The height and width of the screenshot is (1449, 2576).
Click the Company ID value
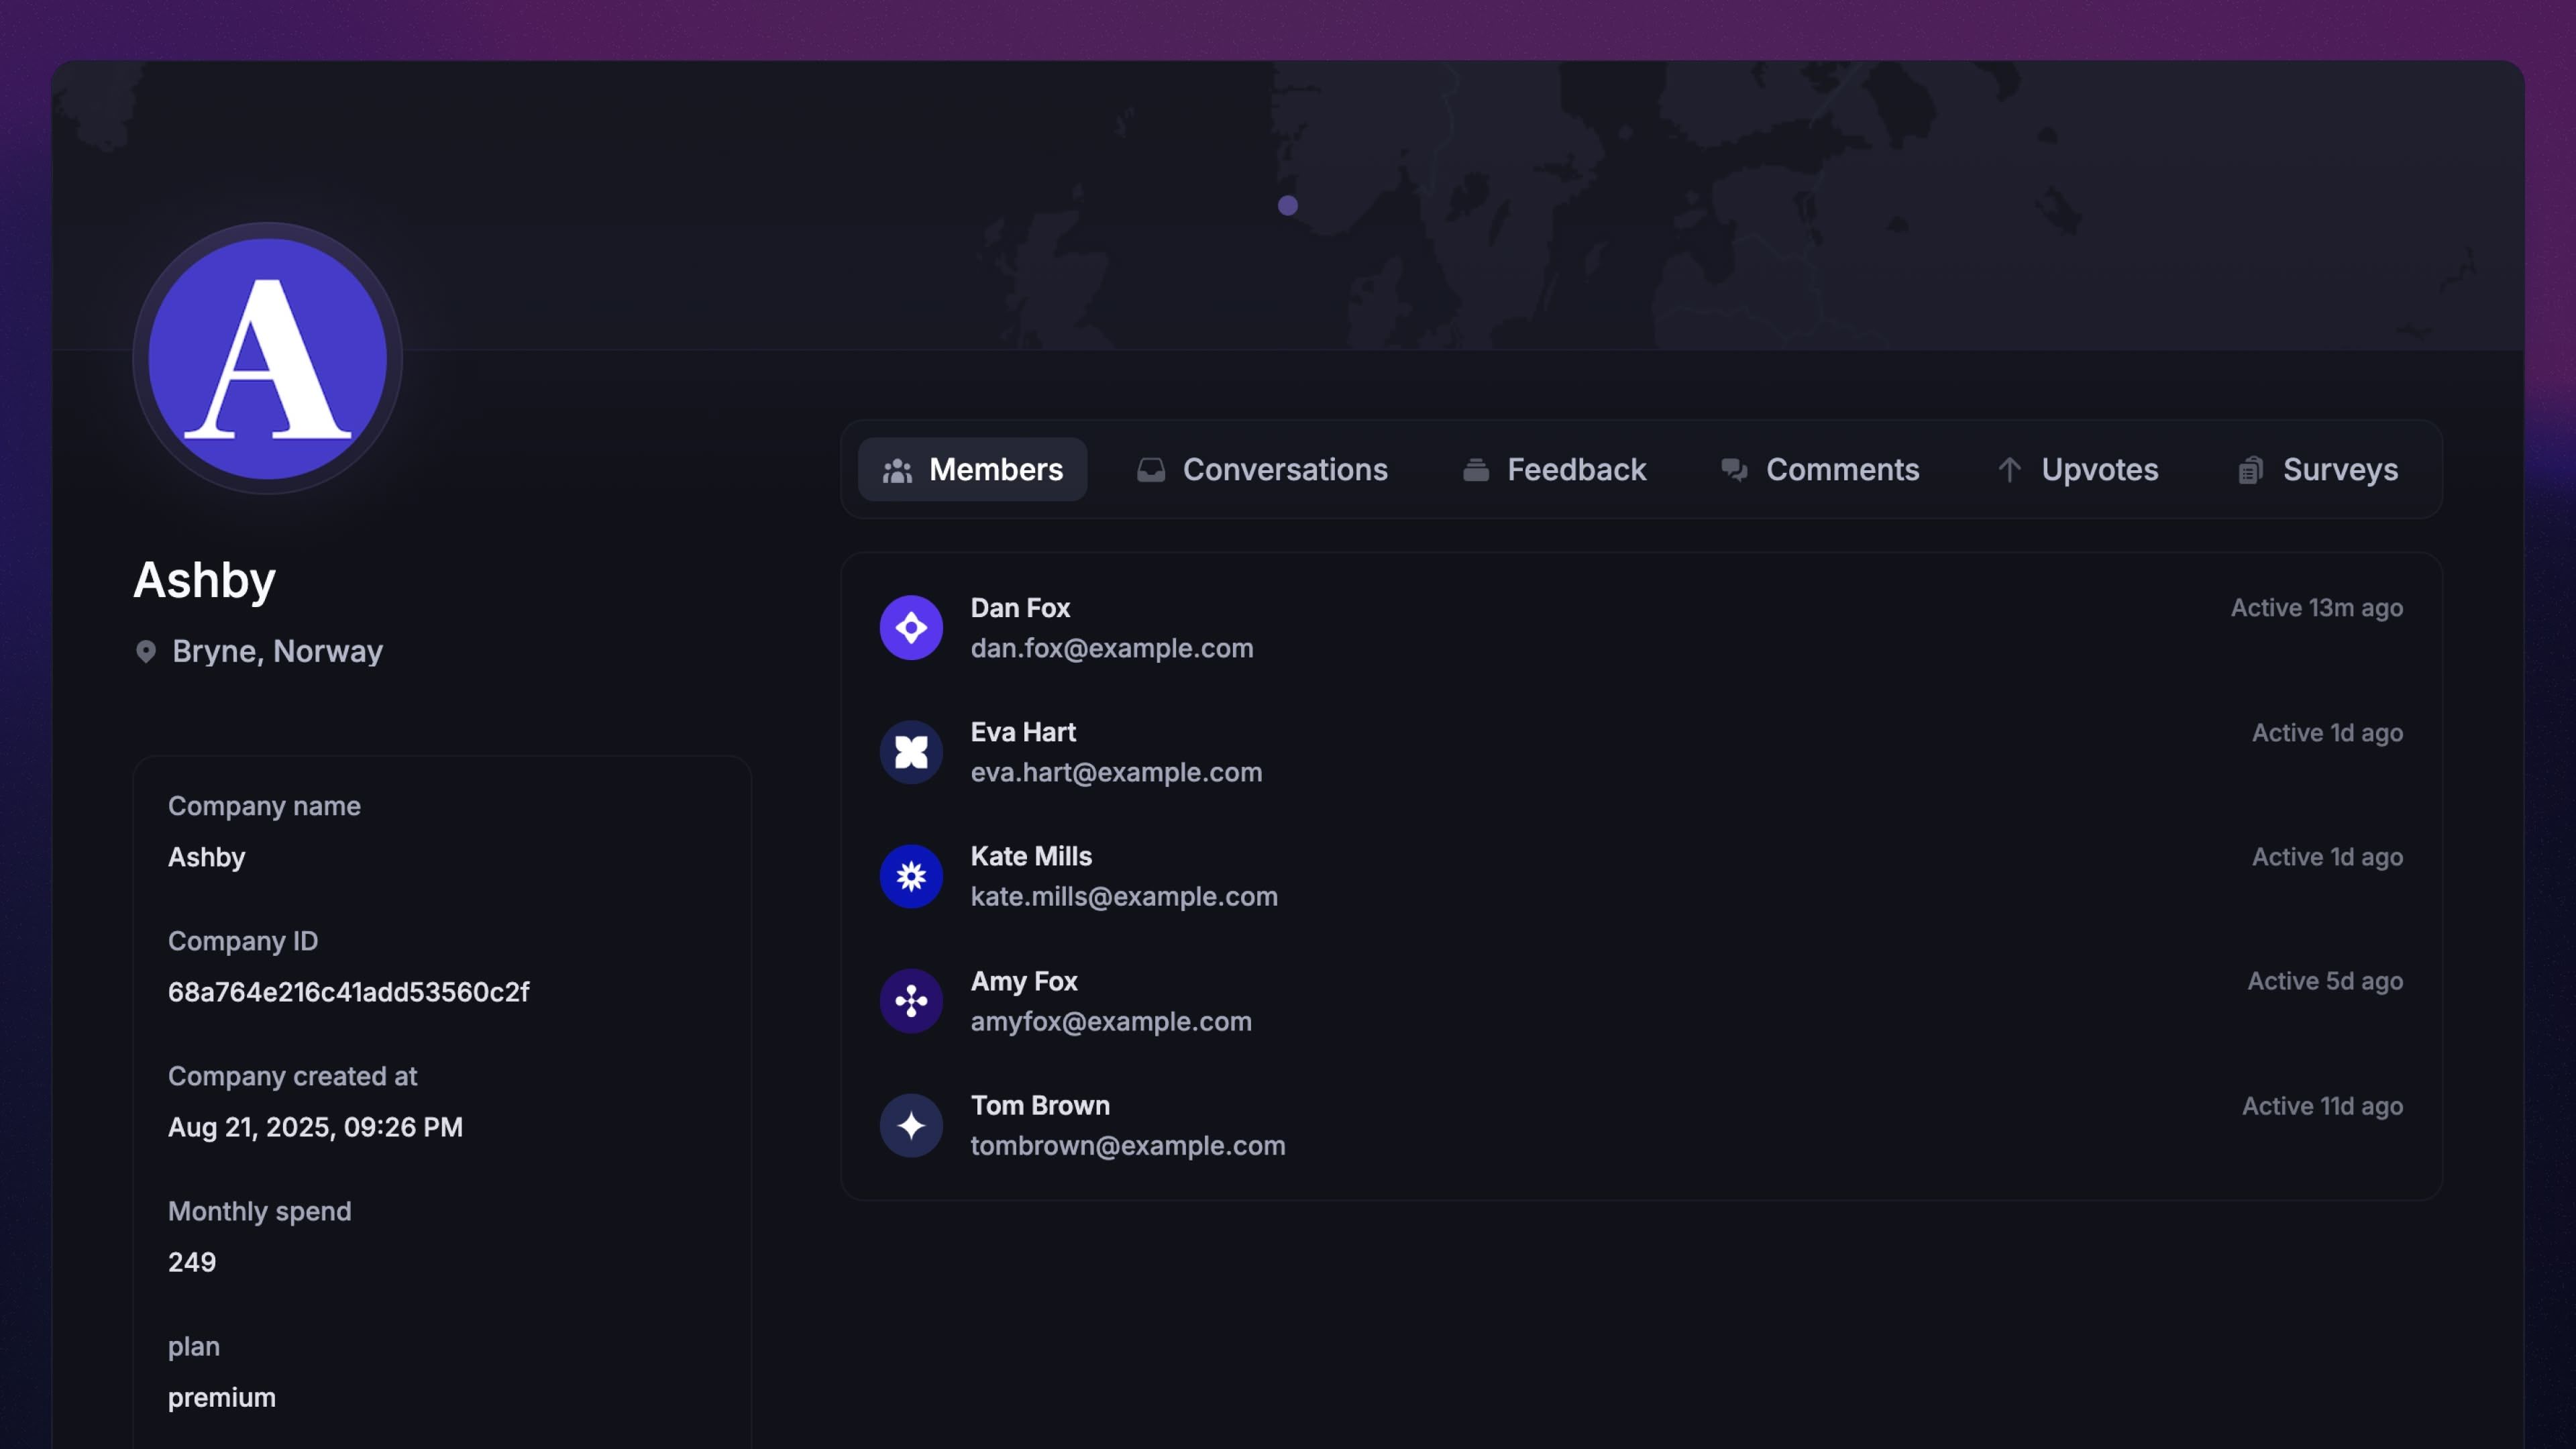pyautogui.click(x=348, y=992)
